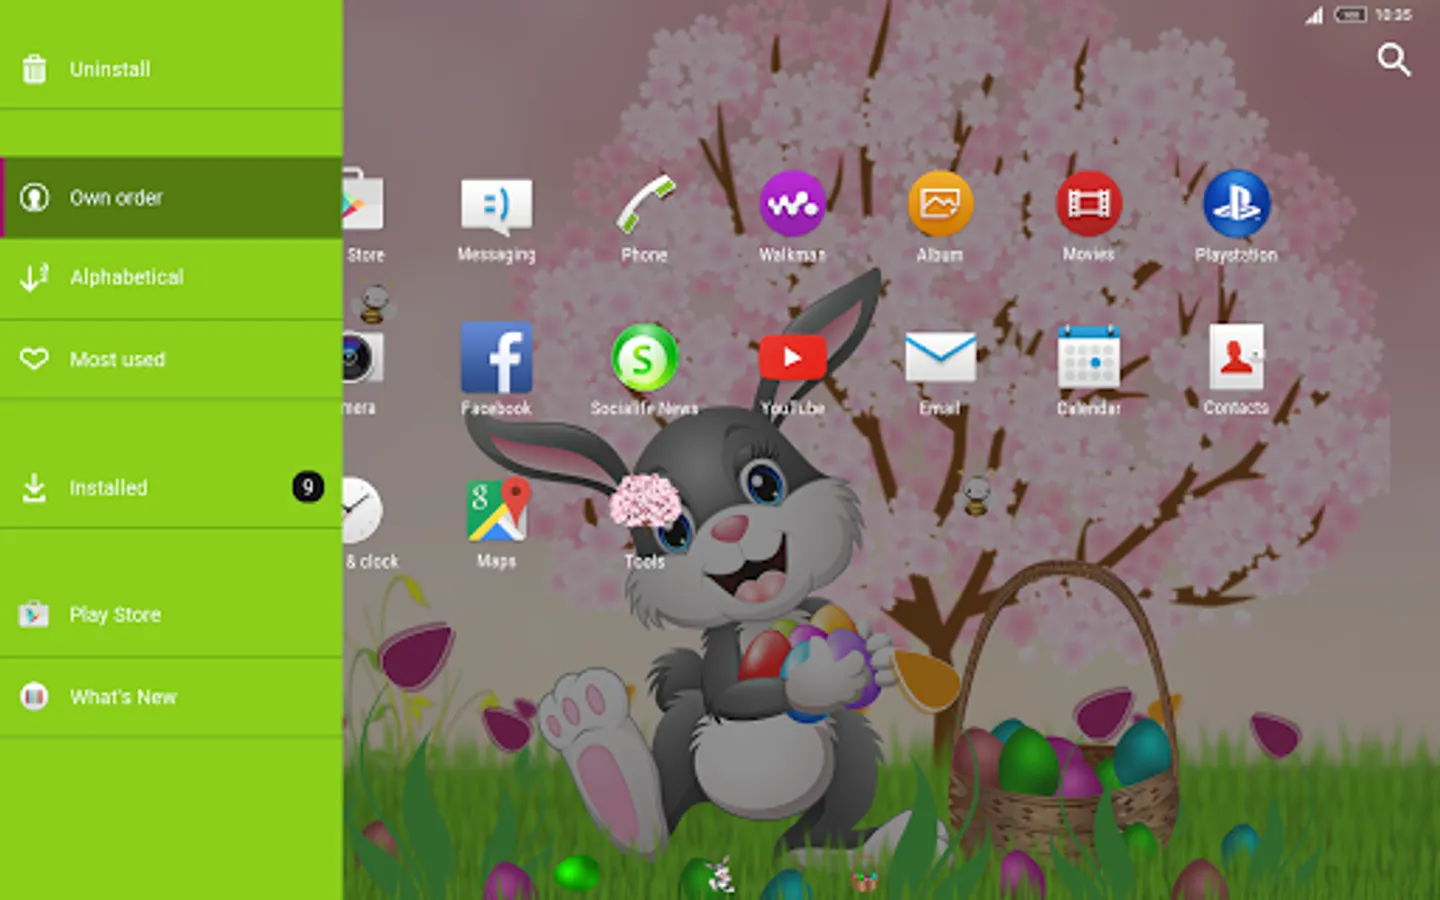The image size is (1440, 900).
Task: Show Installed apps list
Action: [171, 488]
